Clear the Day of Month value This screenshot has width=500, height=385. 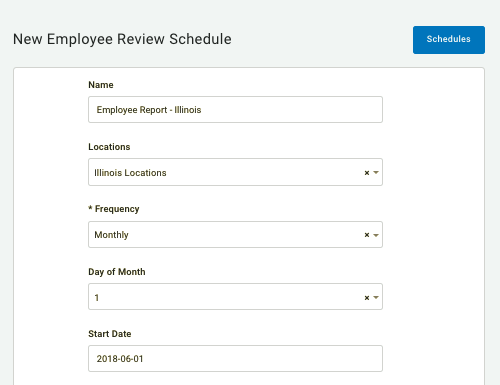tap(367, 298)
